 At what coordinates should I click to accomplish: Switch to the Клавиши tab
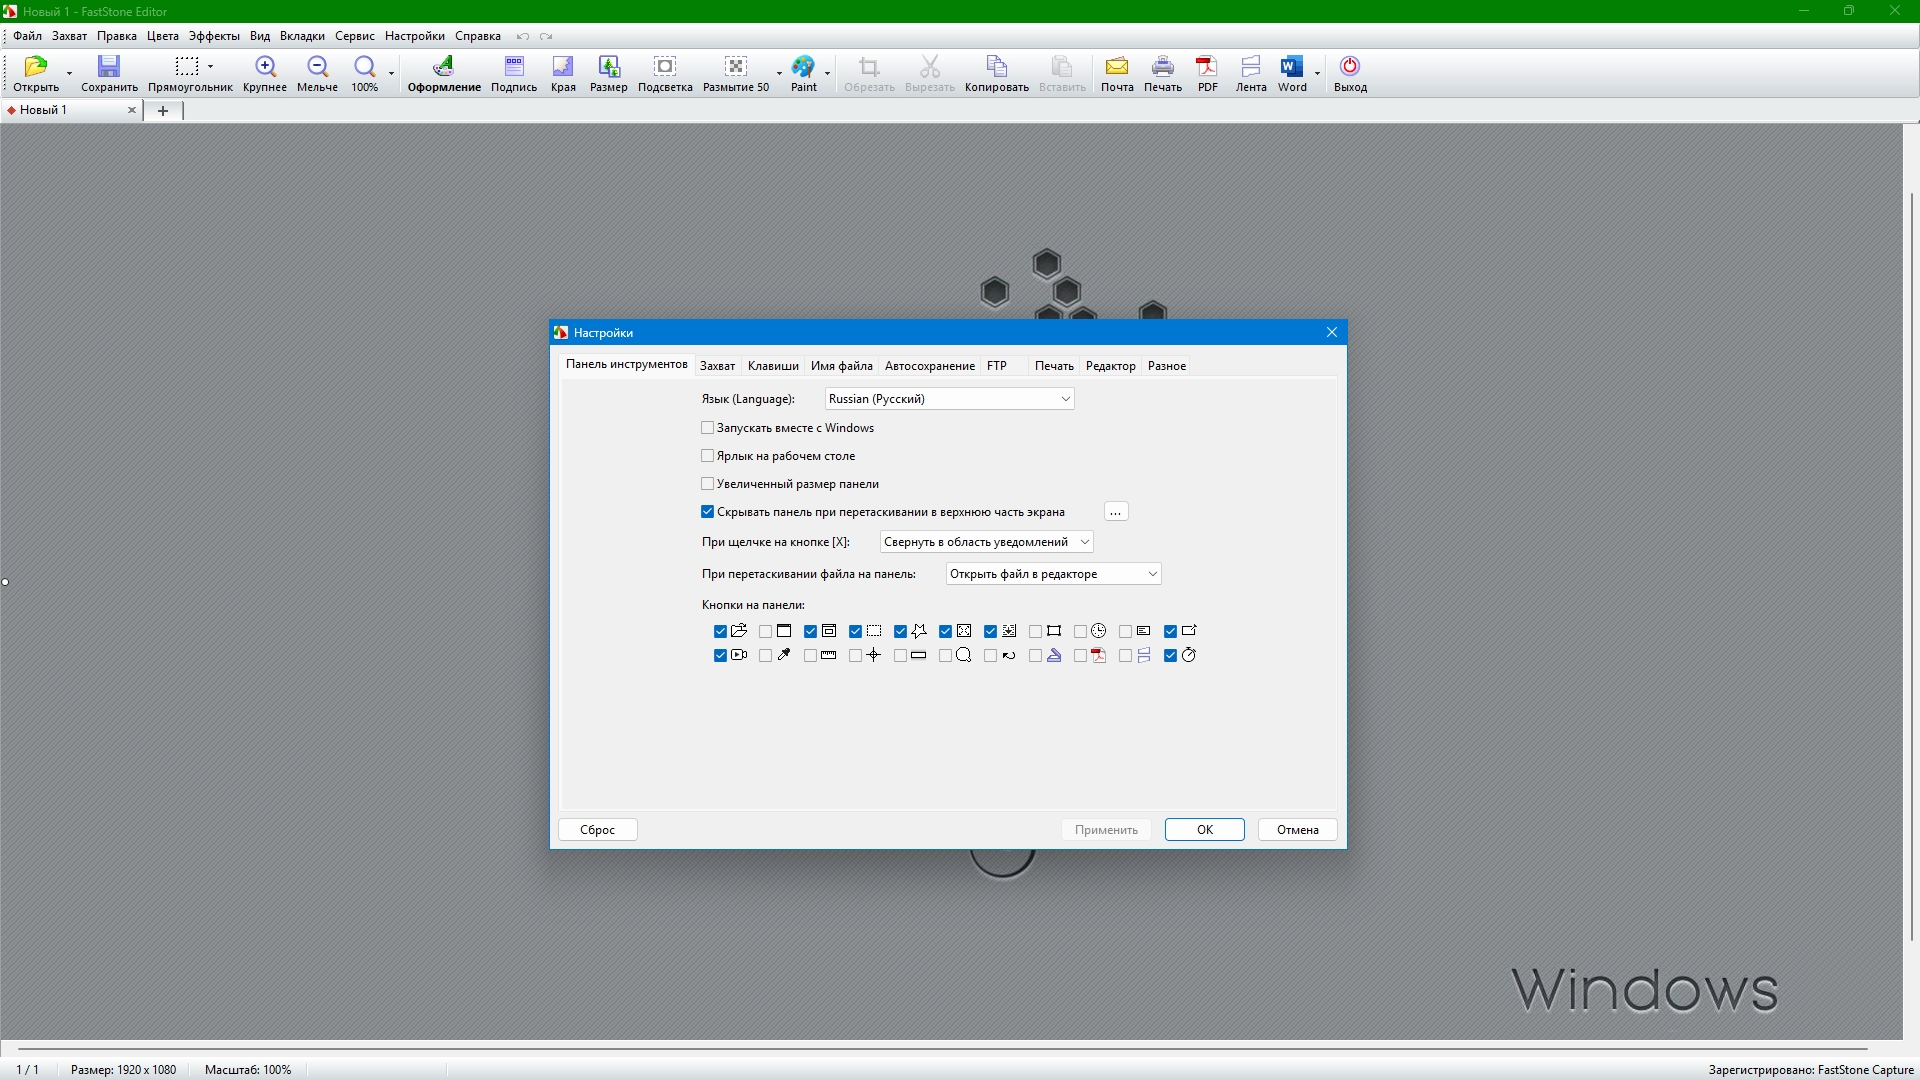click(x=773, y=366)
